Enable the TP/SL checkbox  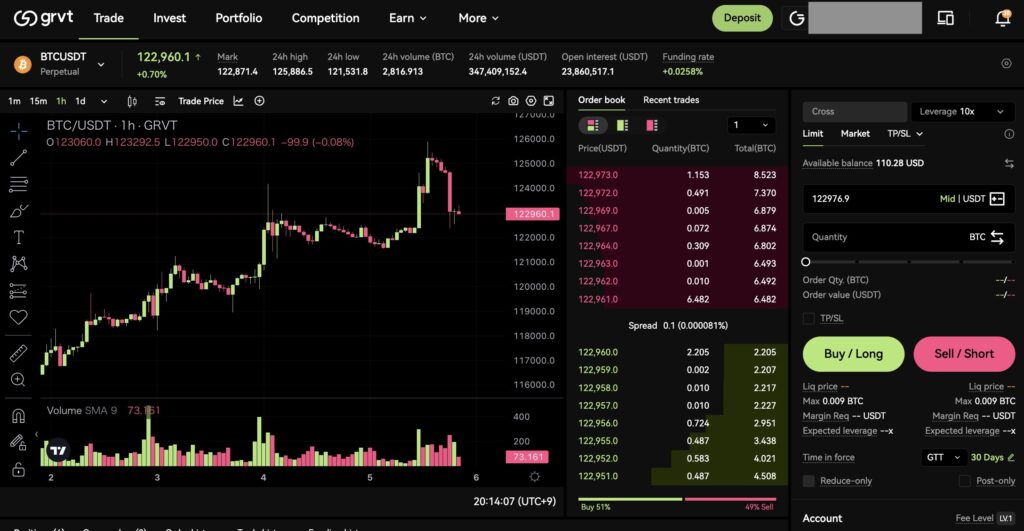click(x=809, y=318)
